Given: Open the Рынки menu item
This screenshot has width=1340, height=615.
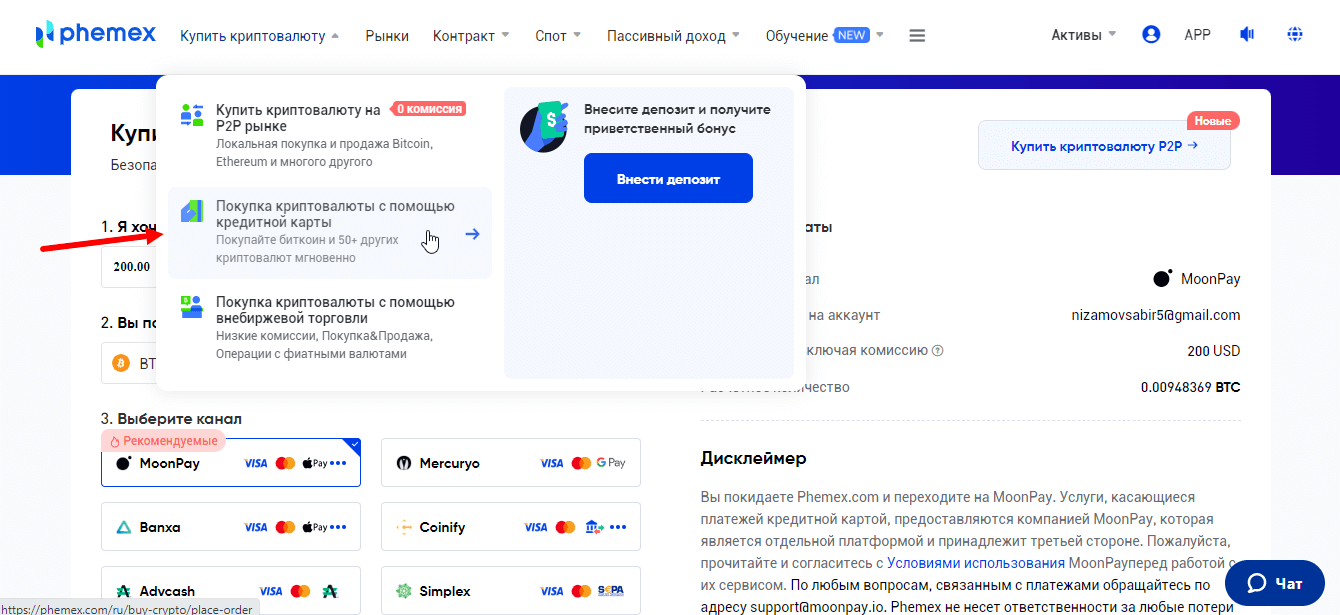Looking at the screenshot, I should point(387,36).
